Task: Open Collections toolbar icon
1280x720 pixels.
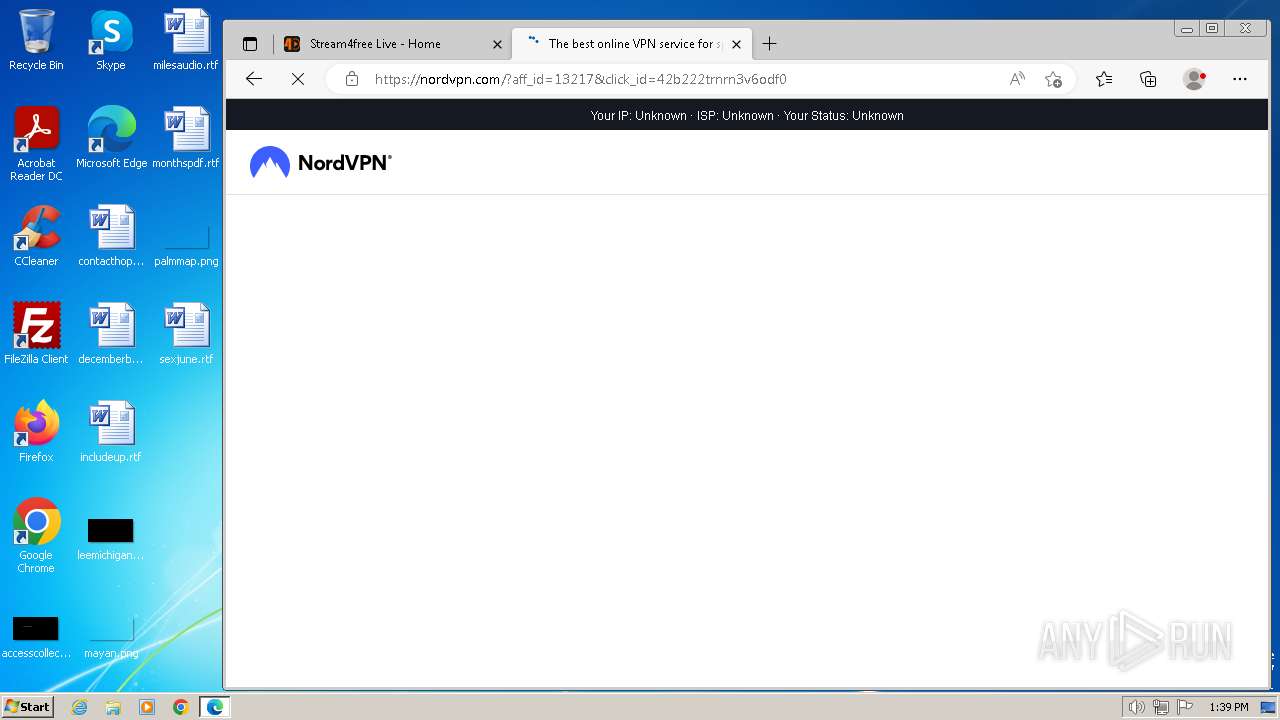Action: (1148, 79)
